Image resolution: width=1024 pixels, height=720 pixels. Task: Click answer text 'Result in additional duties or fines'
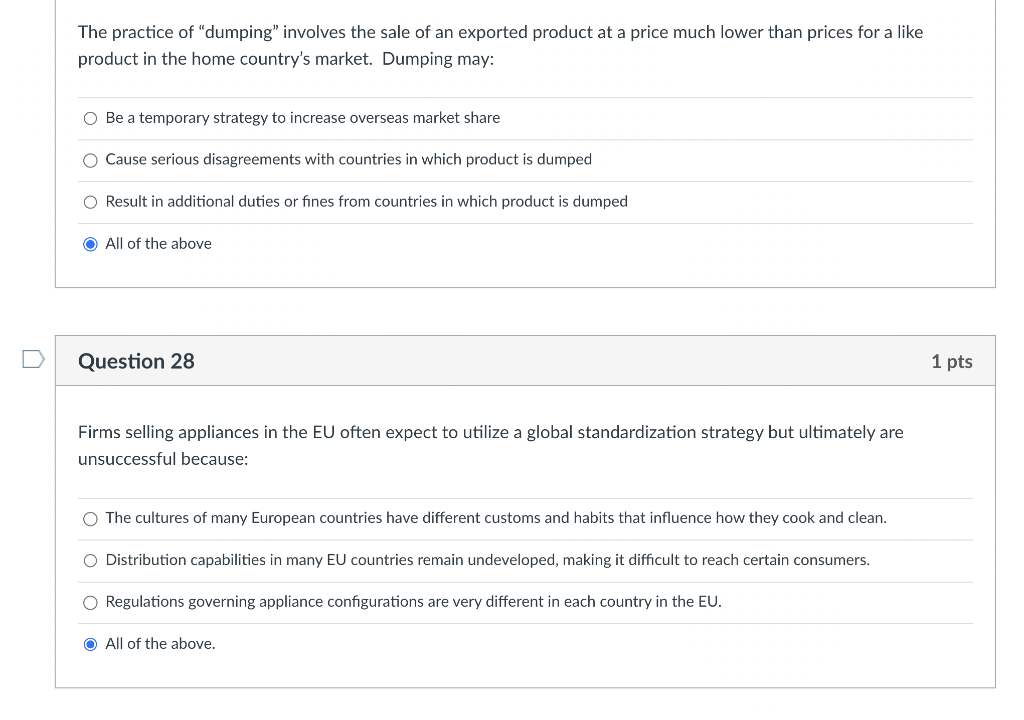point(366,202)
